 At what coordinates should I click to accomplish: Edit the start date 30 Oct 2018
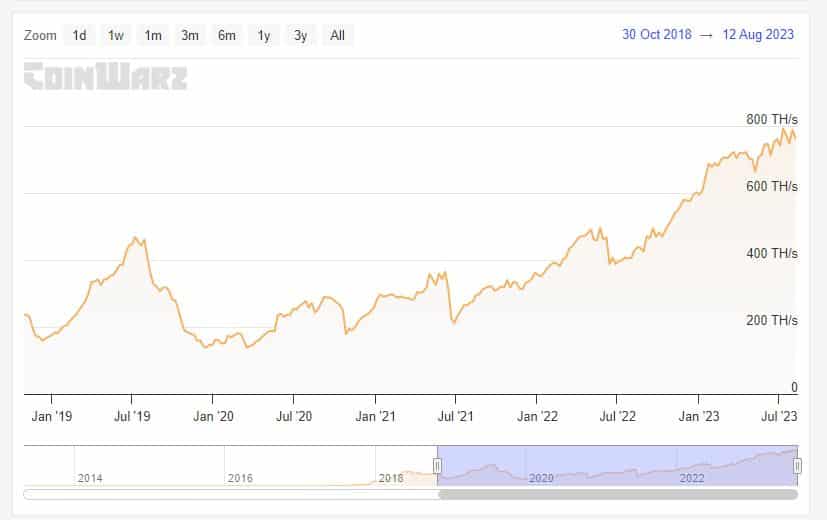[657, 34]
